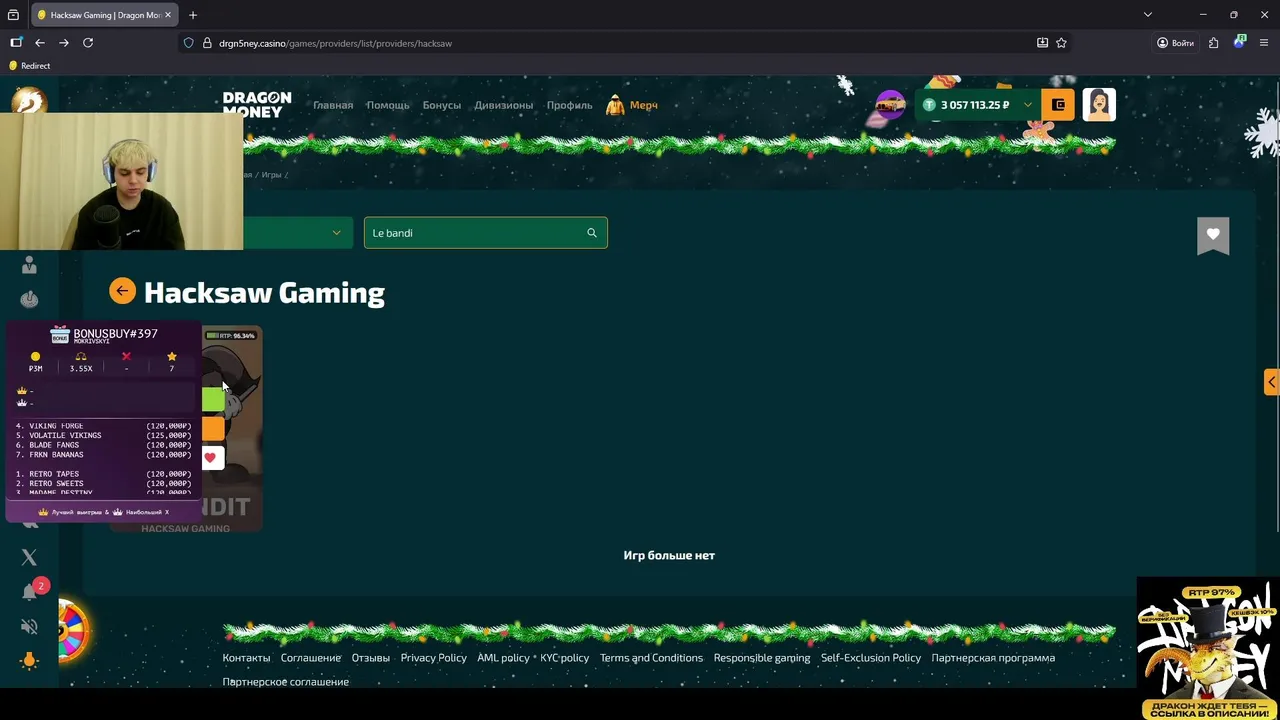The height and width of the screenshot is (720, 1280).
Task: Open the Партнерская программа footer link
Action: click(x=993, y=658)
